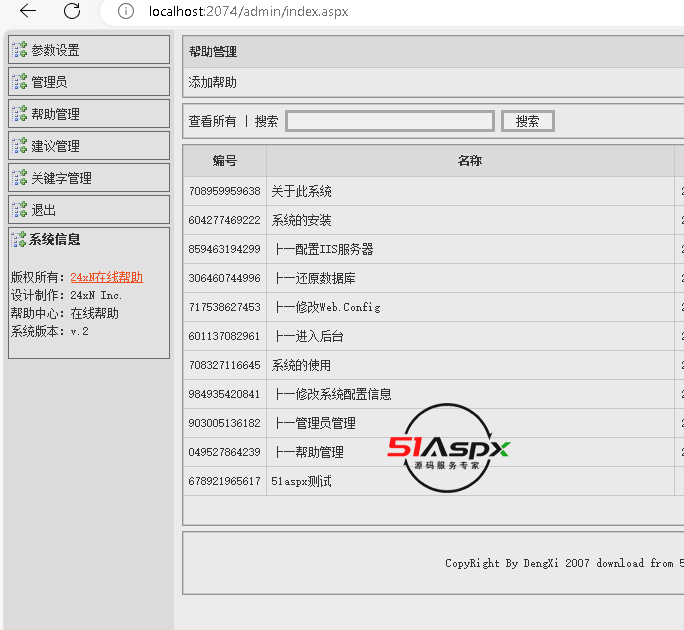The width and height of the screenshot is (684, 630).
Task: Select row ID 601137082961
Action: pos(225,336)
